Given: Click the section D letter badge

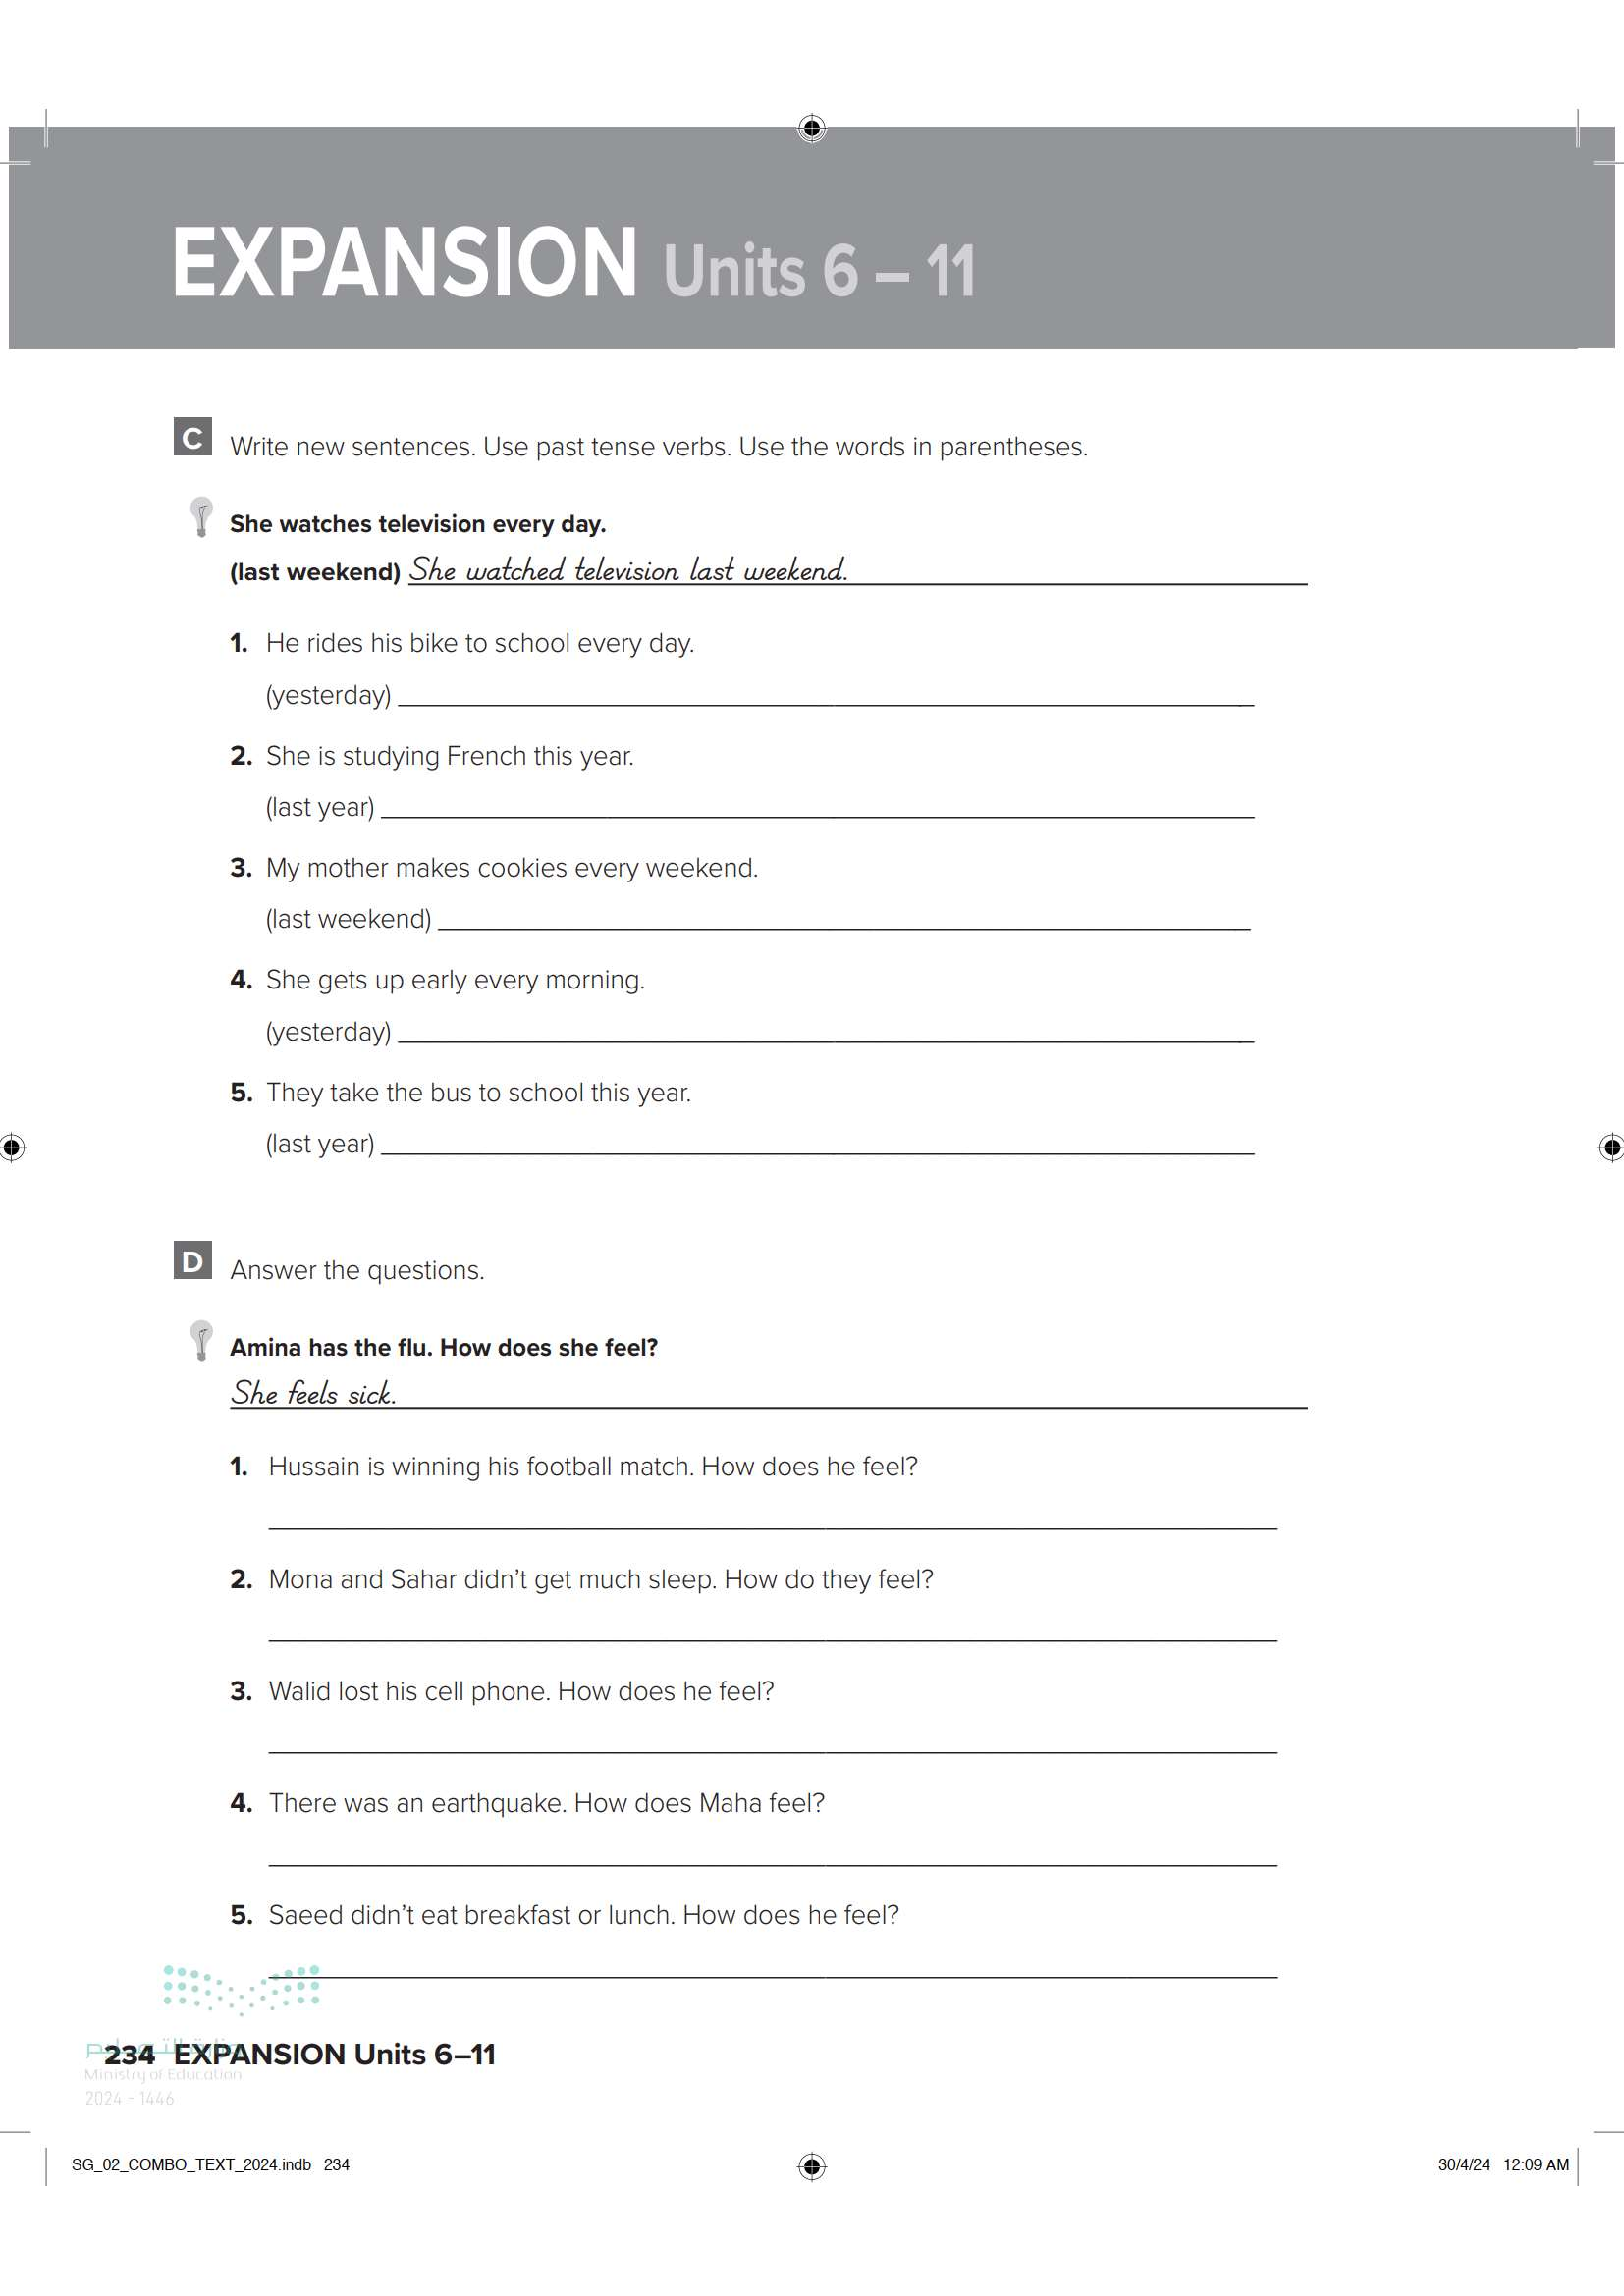Looking at the screenshot, I should pyautogui.click(x=192, y=1260).
